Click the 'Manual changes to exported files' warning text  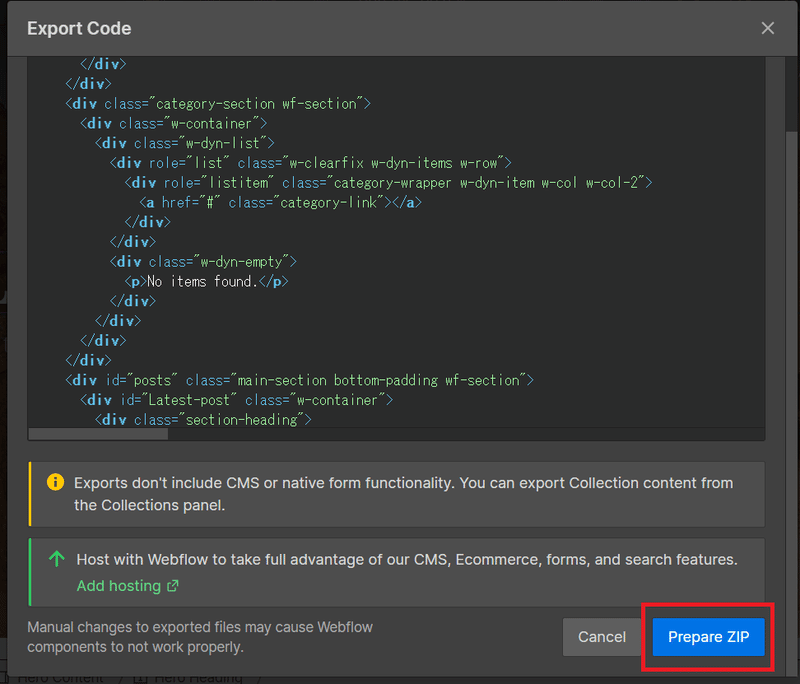tap(200, 637)
